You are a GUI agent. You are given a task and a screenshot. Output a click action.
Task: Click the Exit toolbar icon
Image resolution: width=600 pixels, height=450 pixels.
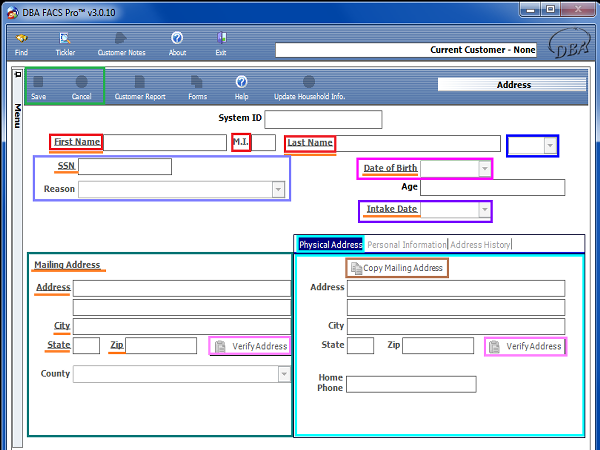221,44
